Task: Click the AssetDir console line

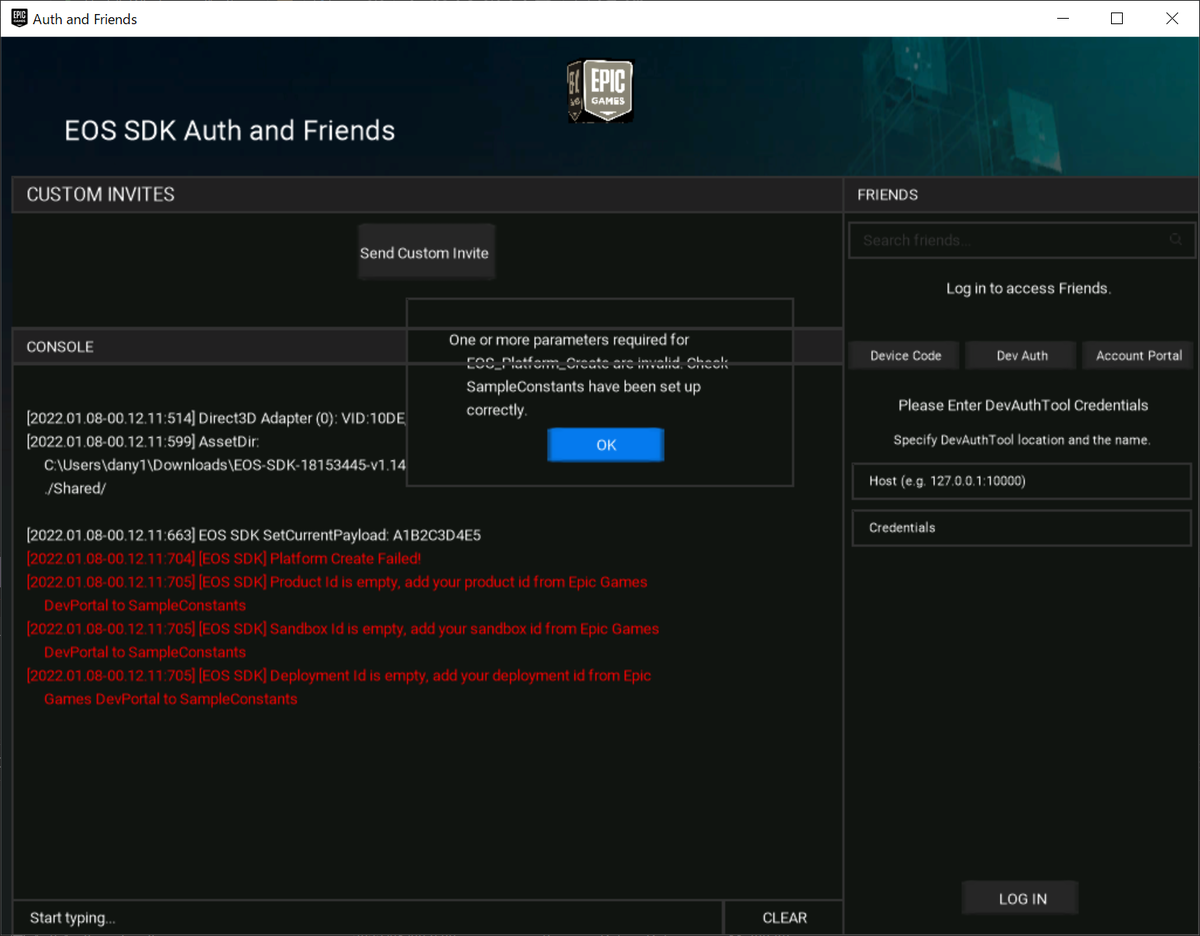Action: tap(216, 465)
